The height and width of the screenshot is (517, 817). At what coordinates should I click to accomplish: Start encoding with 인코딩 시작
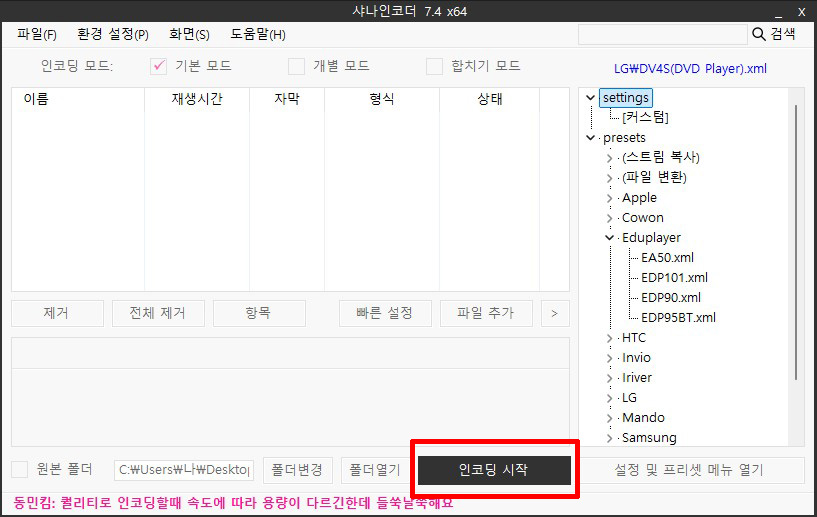click(x=494, y=470)
